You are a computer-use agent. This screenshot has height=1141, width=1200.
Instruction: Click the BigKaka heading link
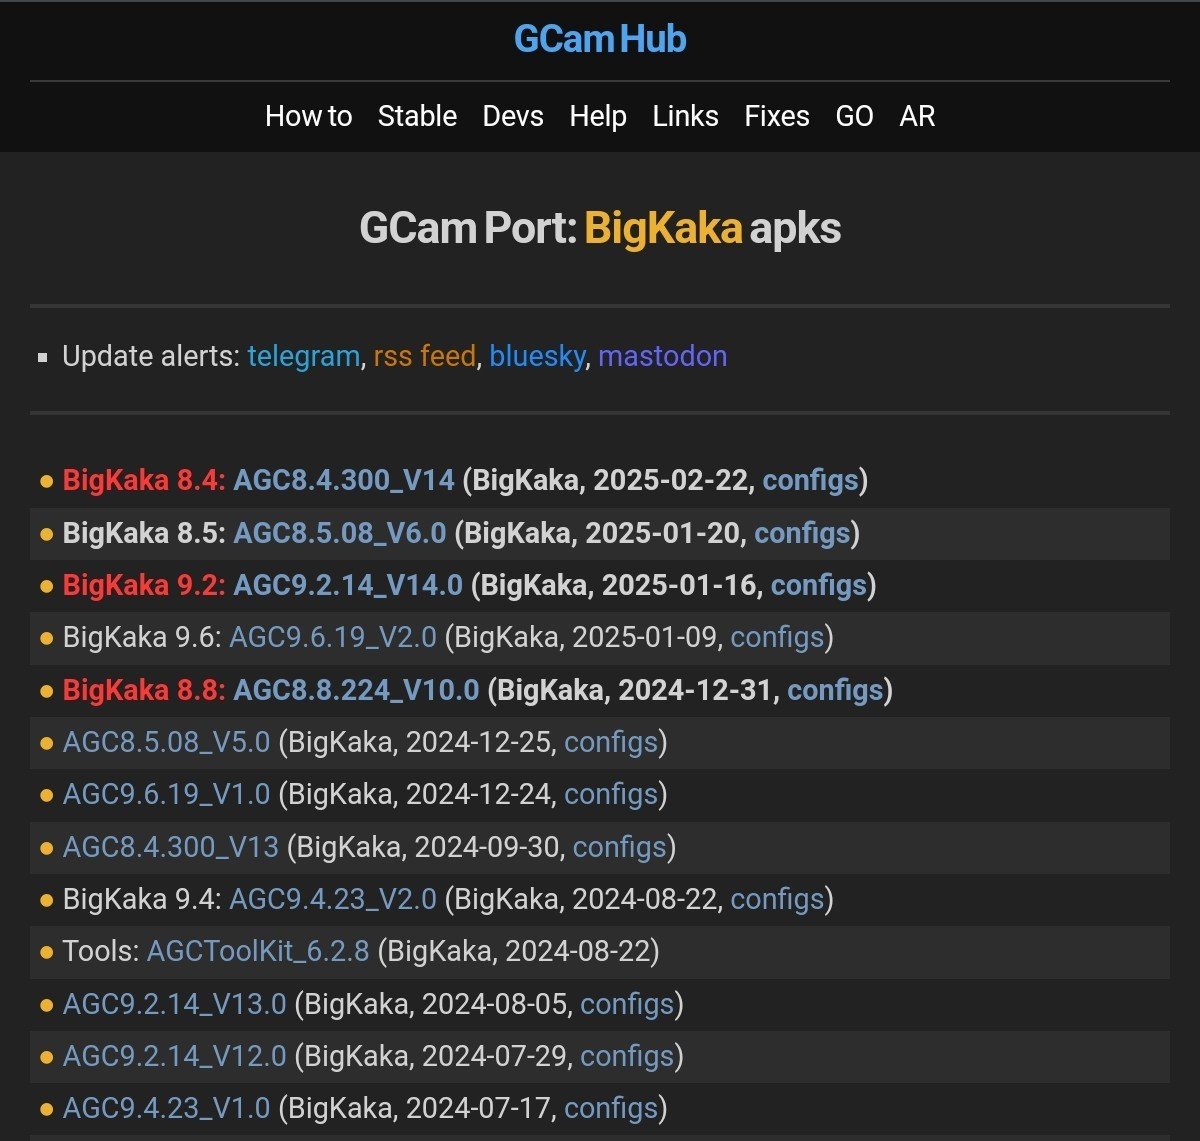pyautogui.click(x=663, y=229)
